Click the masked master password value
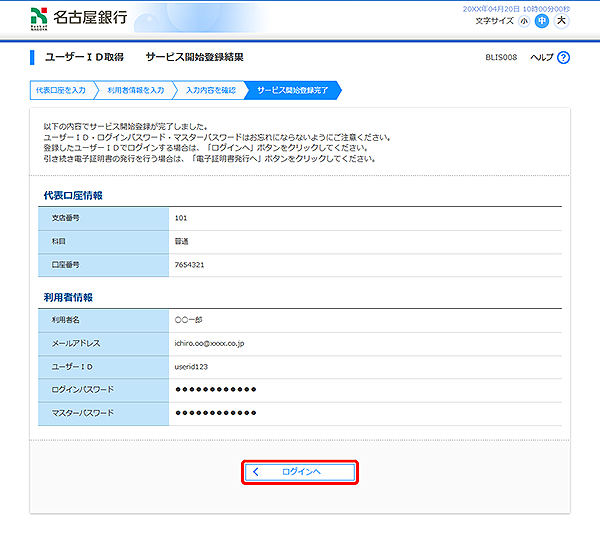Screen dimensions: 600x535 click(215, 412)
